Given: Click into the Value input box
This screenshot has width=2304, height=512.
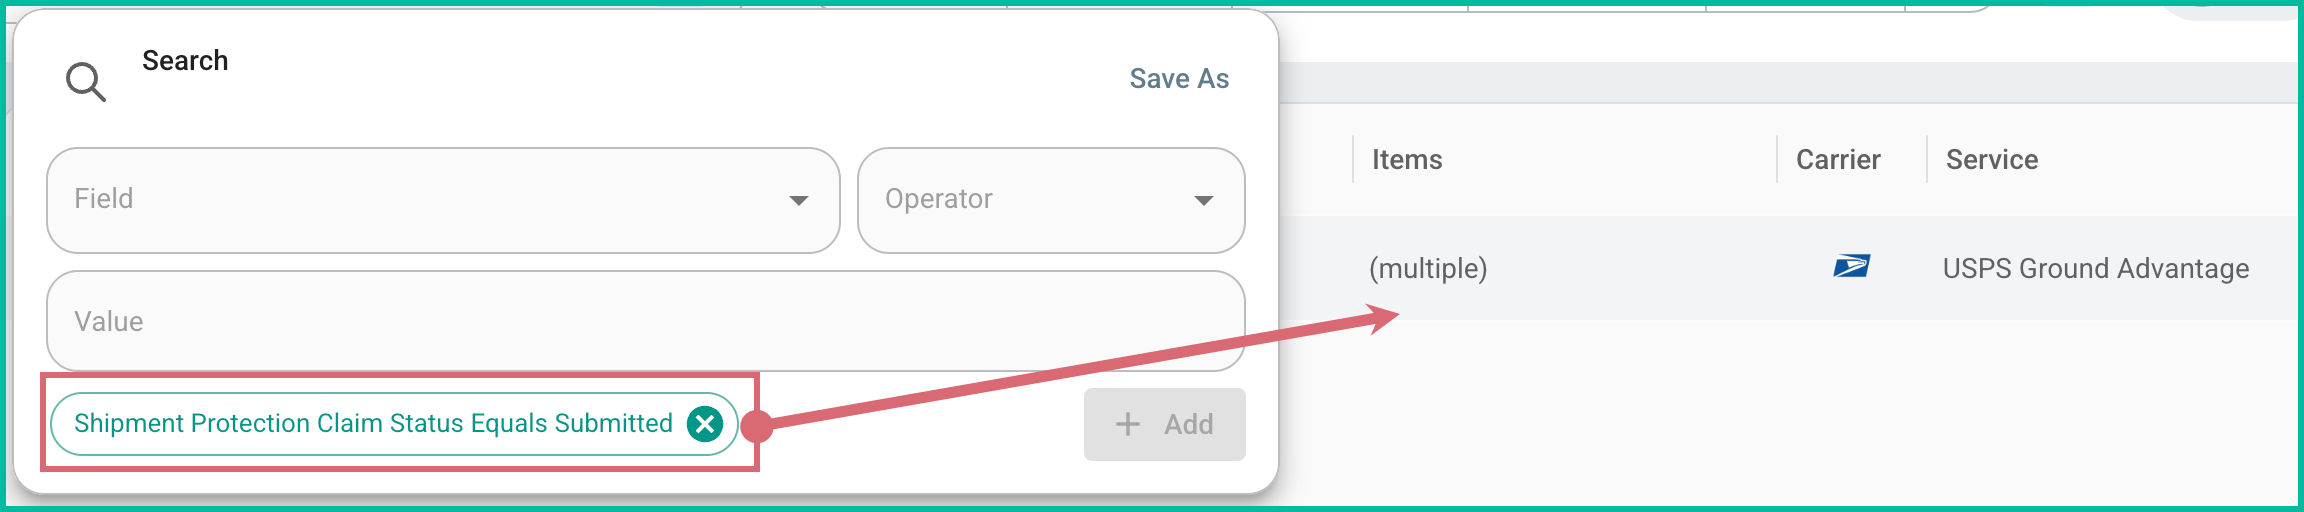Looking at the screenshot, I should click(645, 321).
